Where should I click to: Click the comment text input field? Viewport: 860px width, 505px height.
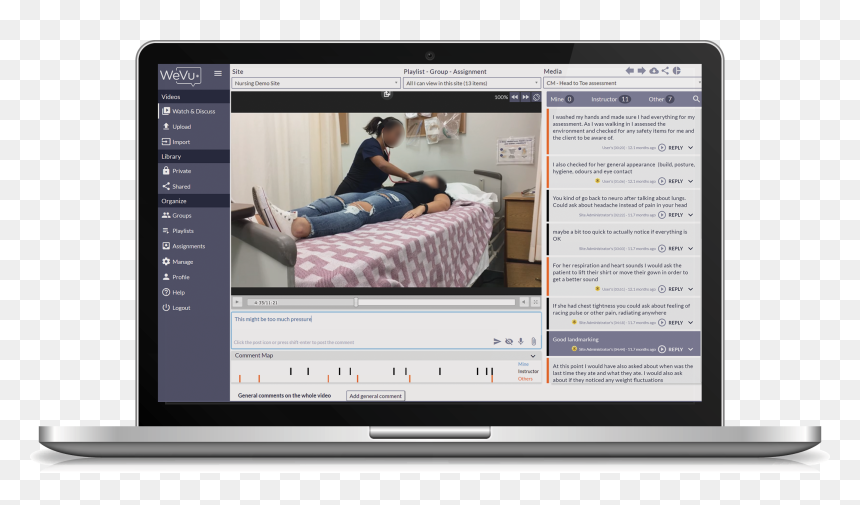pyautogui.click(x=386, y=330)
